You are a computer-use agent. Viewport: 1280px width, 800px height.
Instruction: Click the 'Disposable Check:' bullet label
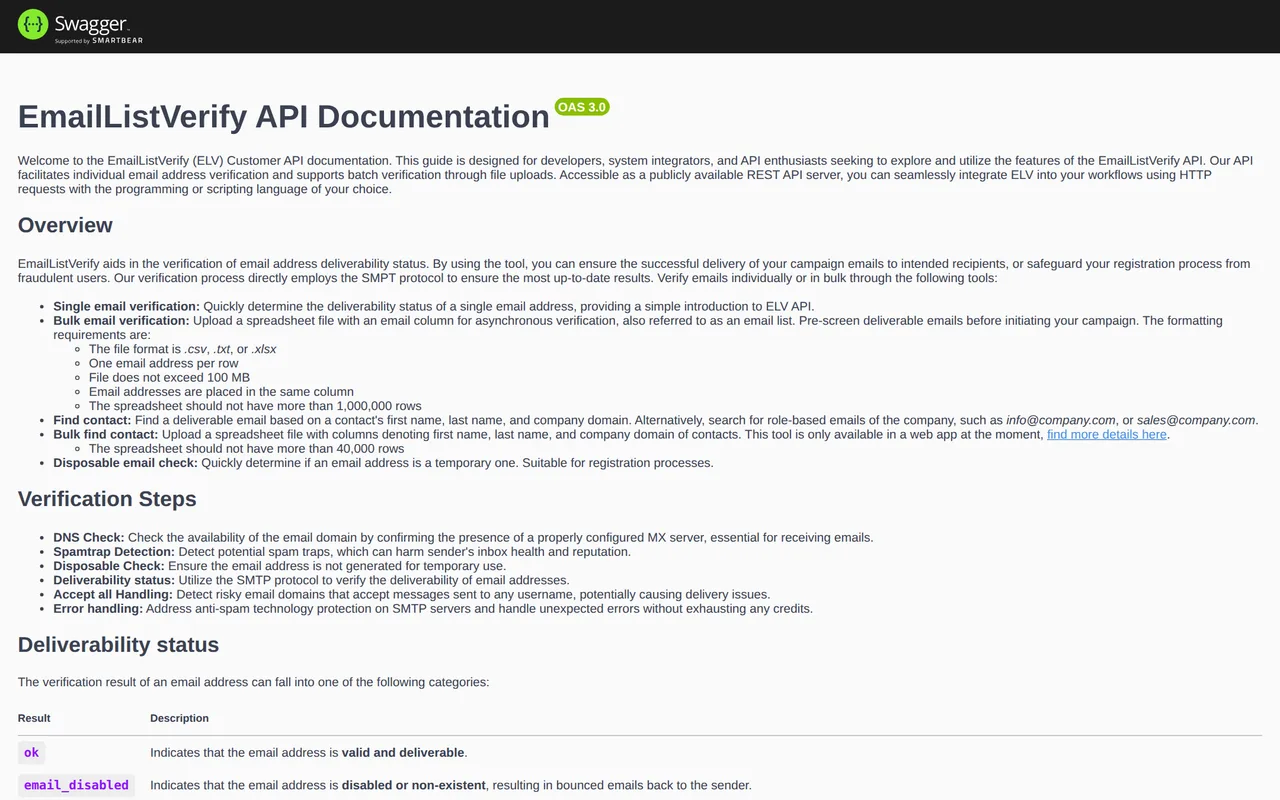(x=109, y=566)
